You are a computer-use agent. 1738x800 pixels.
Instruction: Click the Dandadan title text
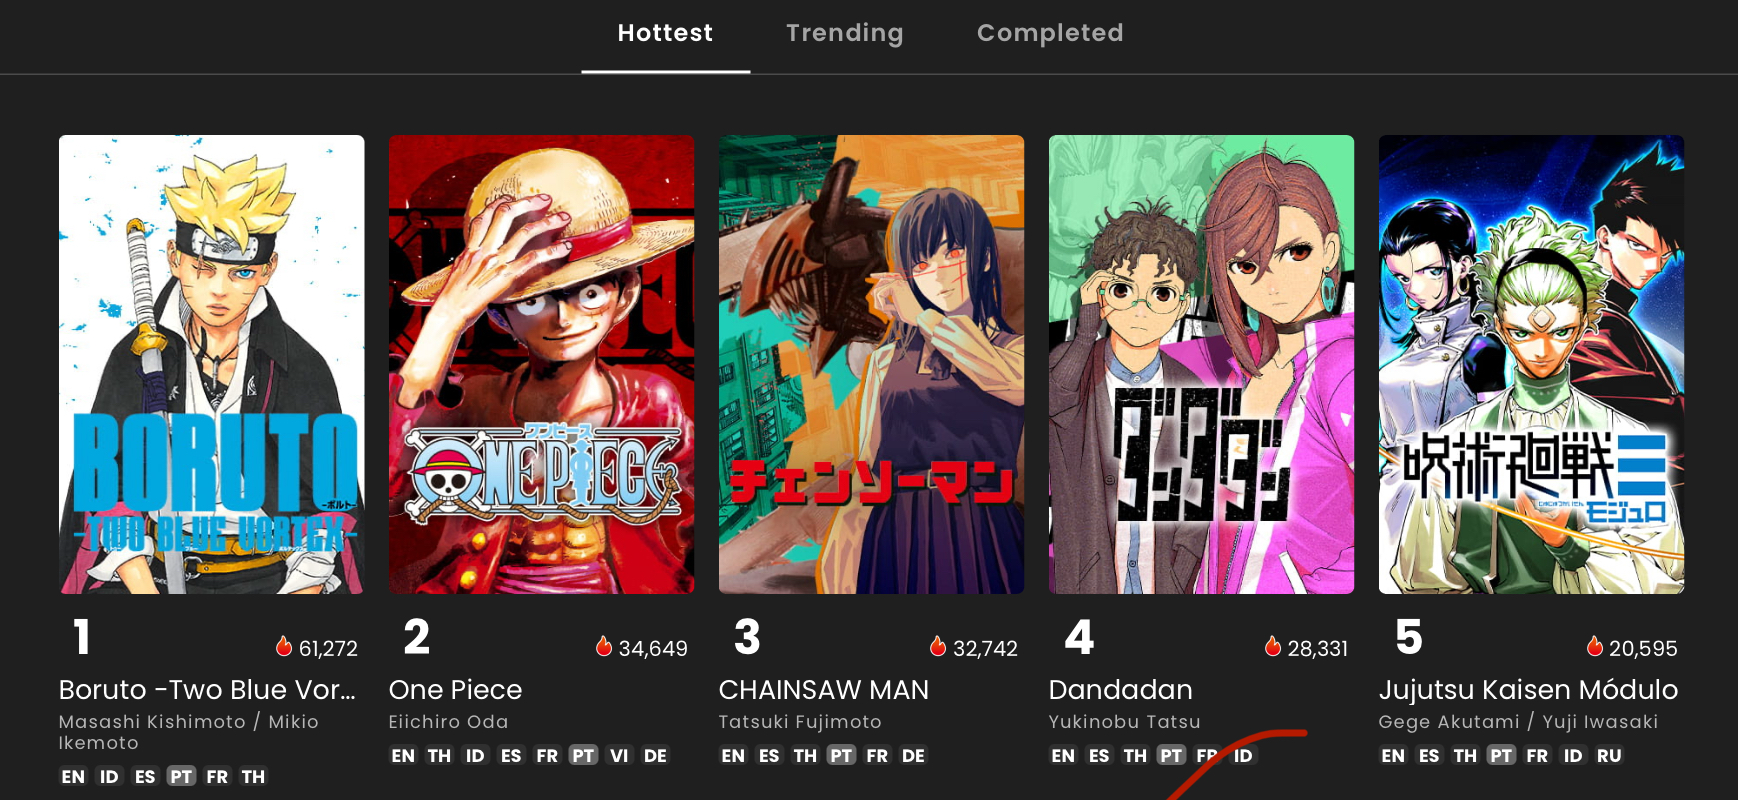1121,690
